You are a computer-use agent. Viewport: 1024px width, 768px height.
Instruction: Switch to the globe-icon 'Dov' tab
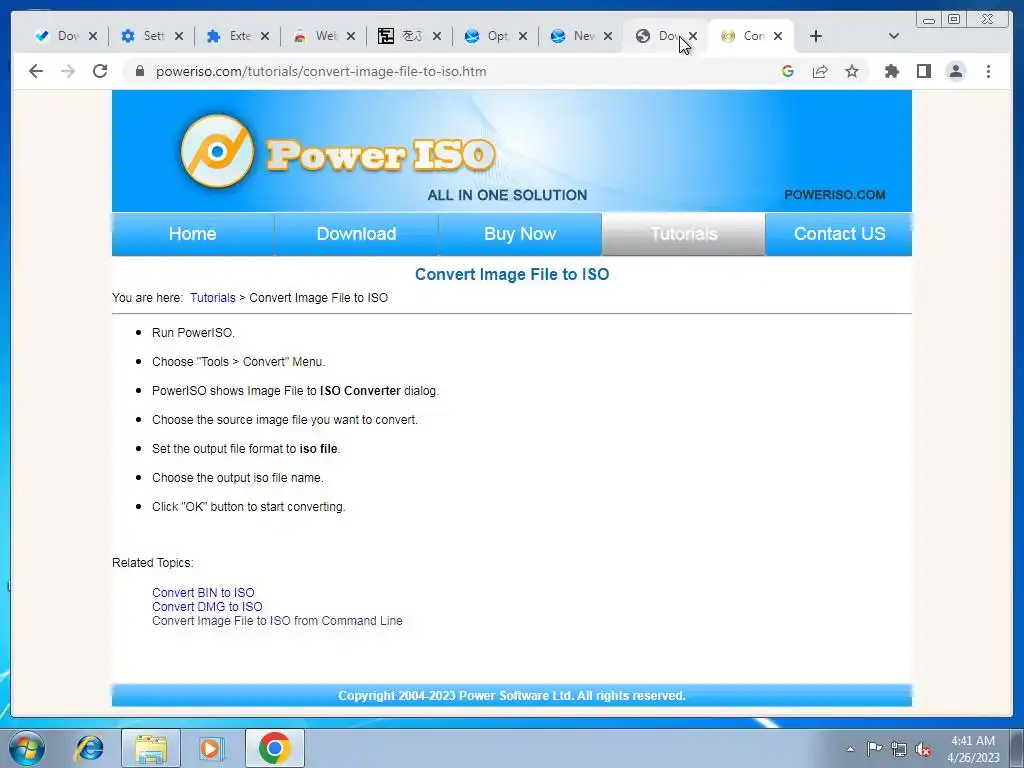[x=658, y=36]
